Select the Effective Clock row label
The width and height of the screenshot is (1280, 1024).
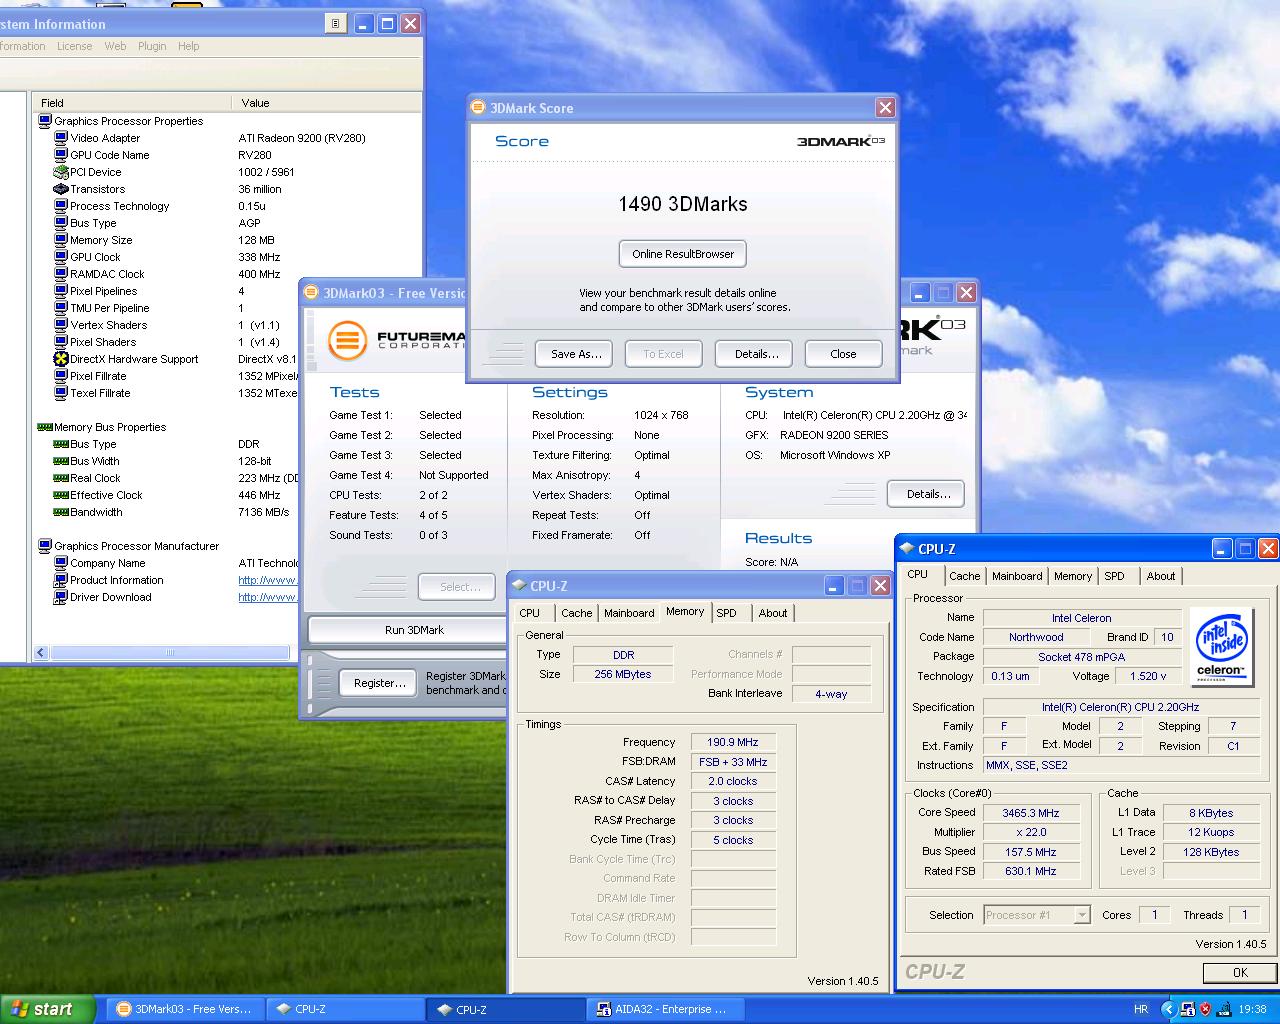[x=106, y=495]
